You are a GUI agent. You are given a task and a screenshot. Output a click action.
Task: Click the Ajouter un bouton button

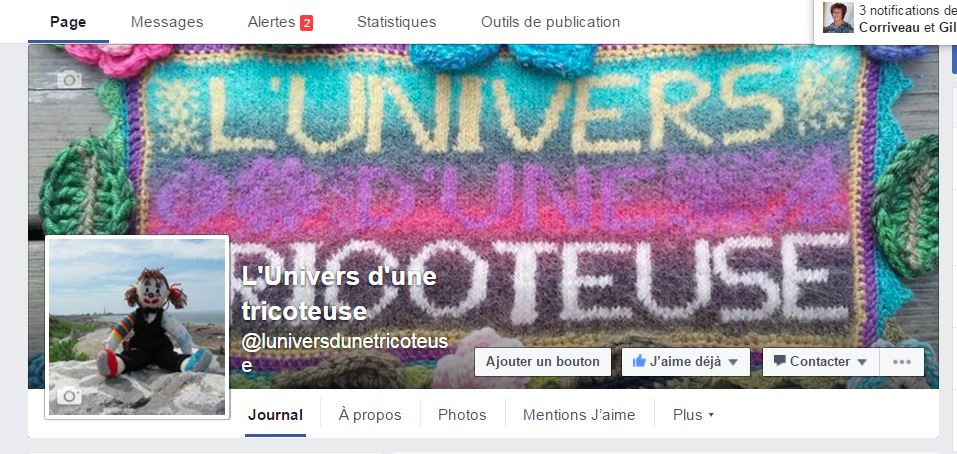[x=543, y=362]
